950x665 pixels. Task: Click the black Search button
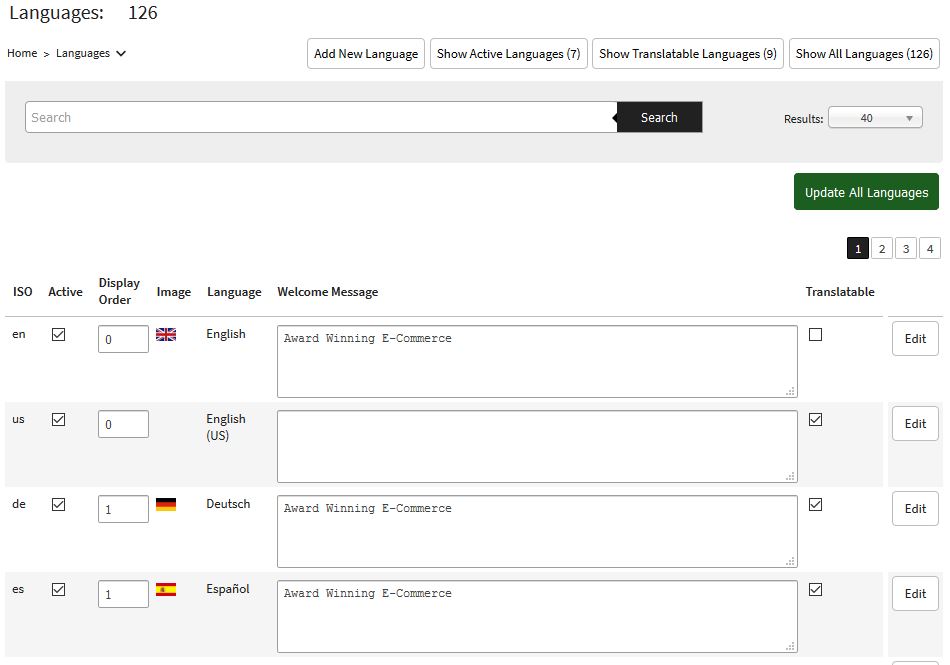(x=659, y=117)
